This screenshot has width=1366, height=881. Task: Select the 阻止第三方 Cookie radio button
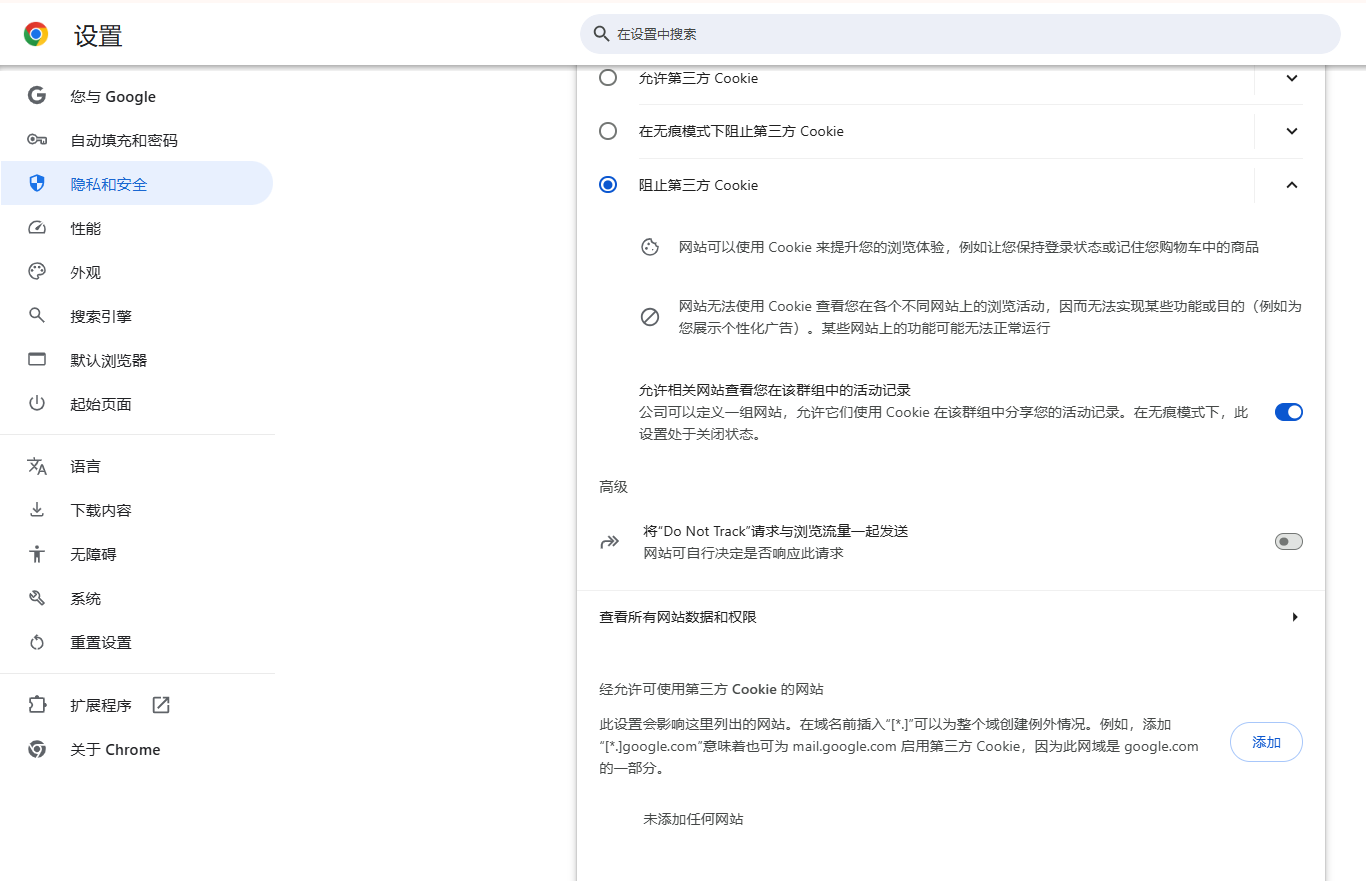[608, 185]
